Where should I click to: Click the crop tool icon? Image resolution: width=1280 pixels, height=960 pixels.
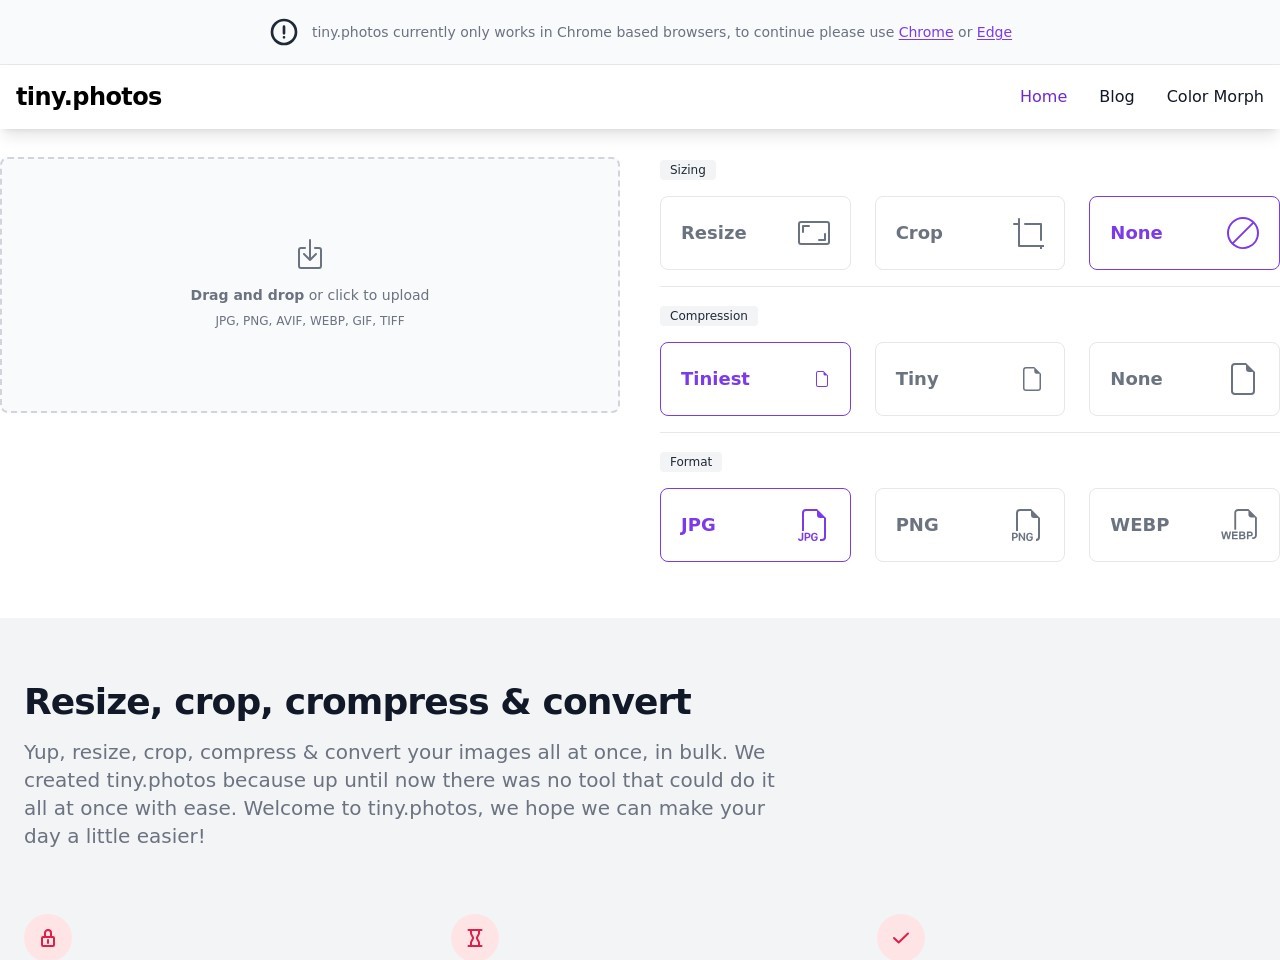(1028, 233)
